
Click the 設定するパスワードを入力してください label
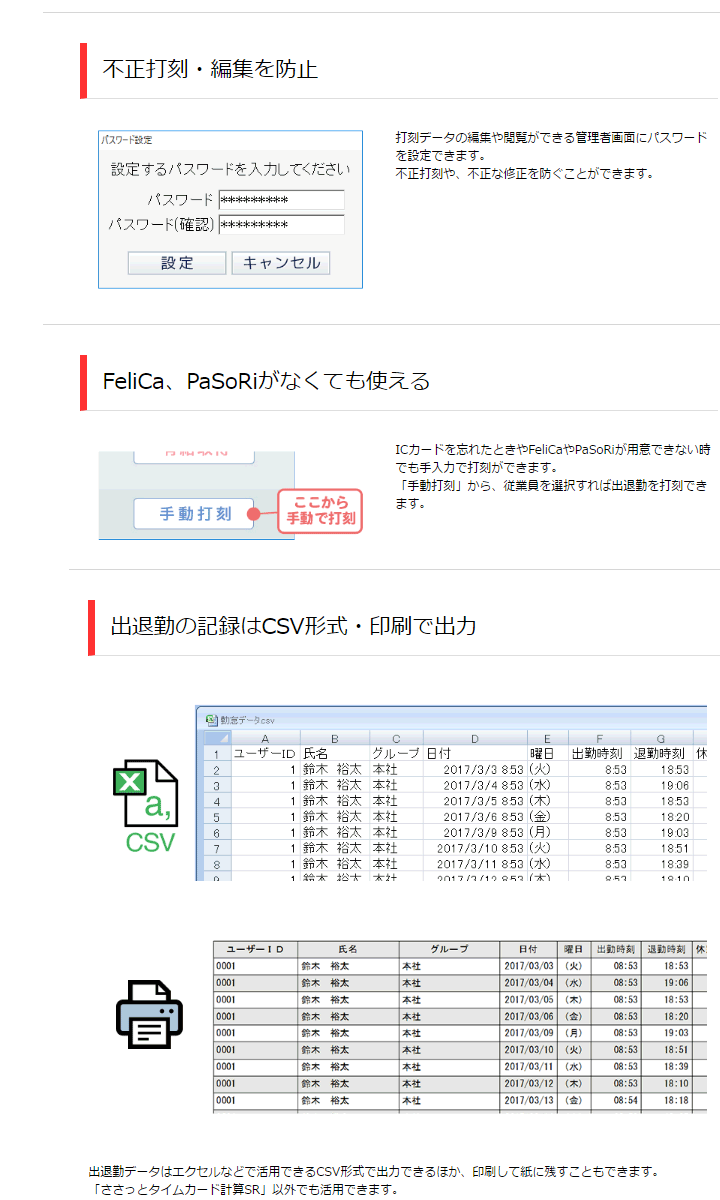point(230,169)
